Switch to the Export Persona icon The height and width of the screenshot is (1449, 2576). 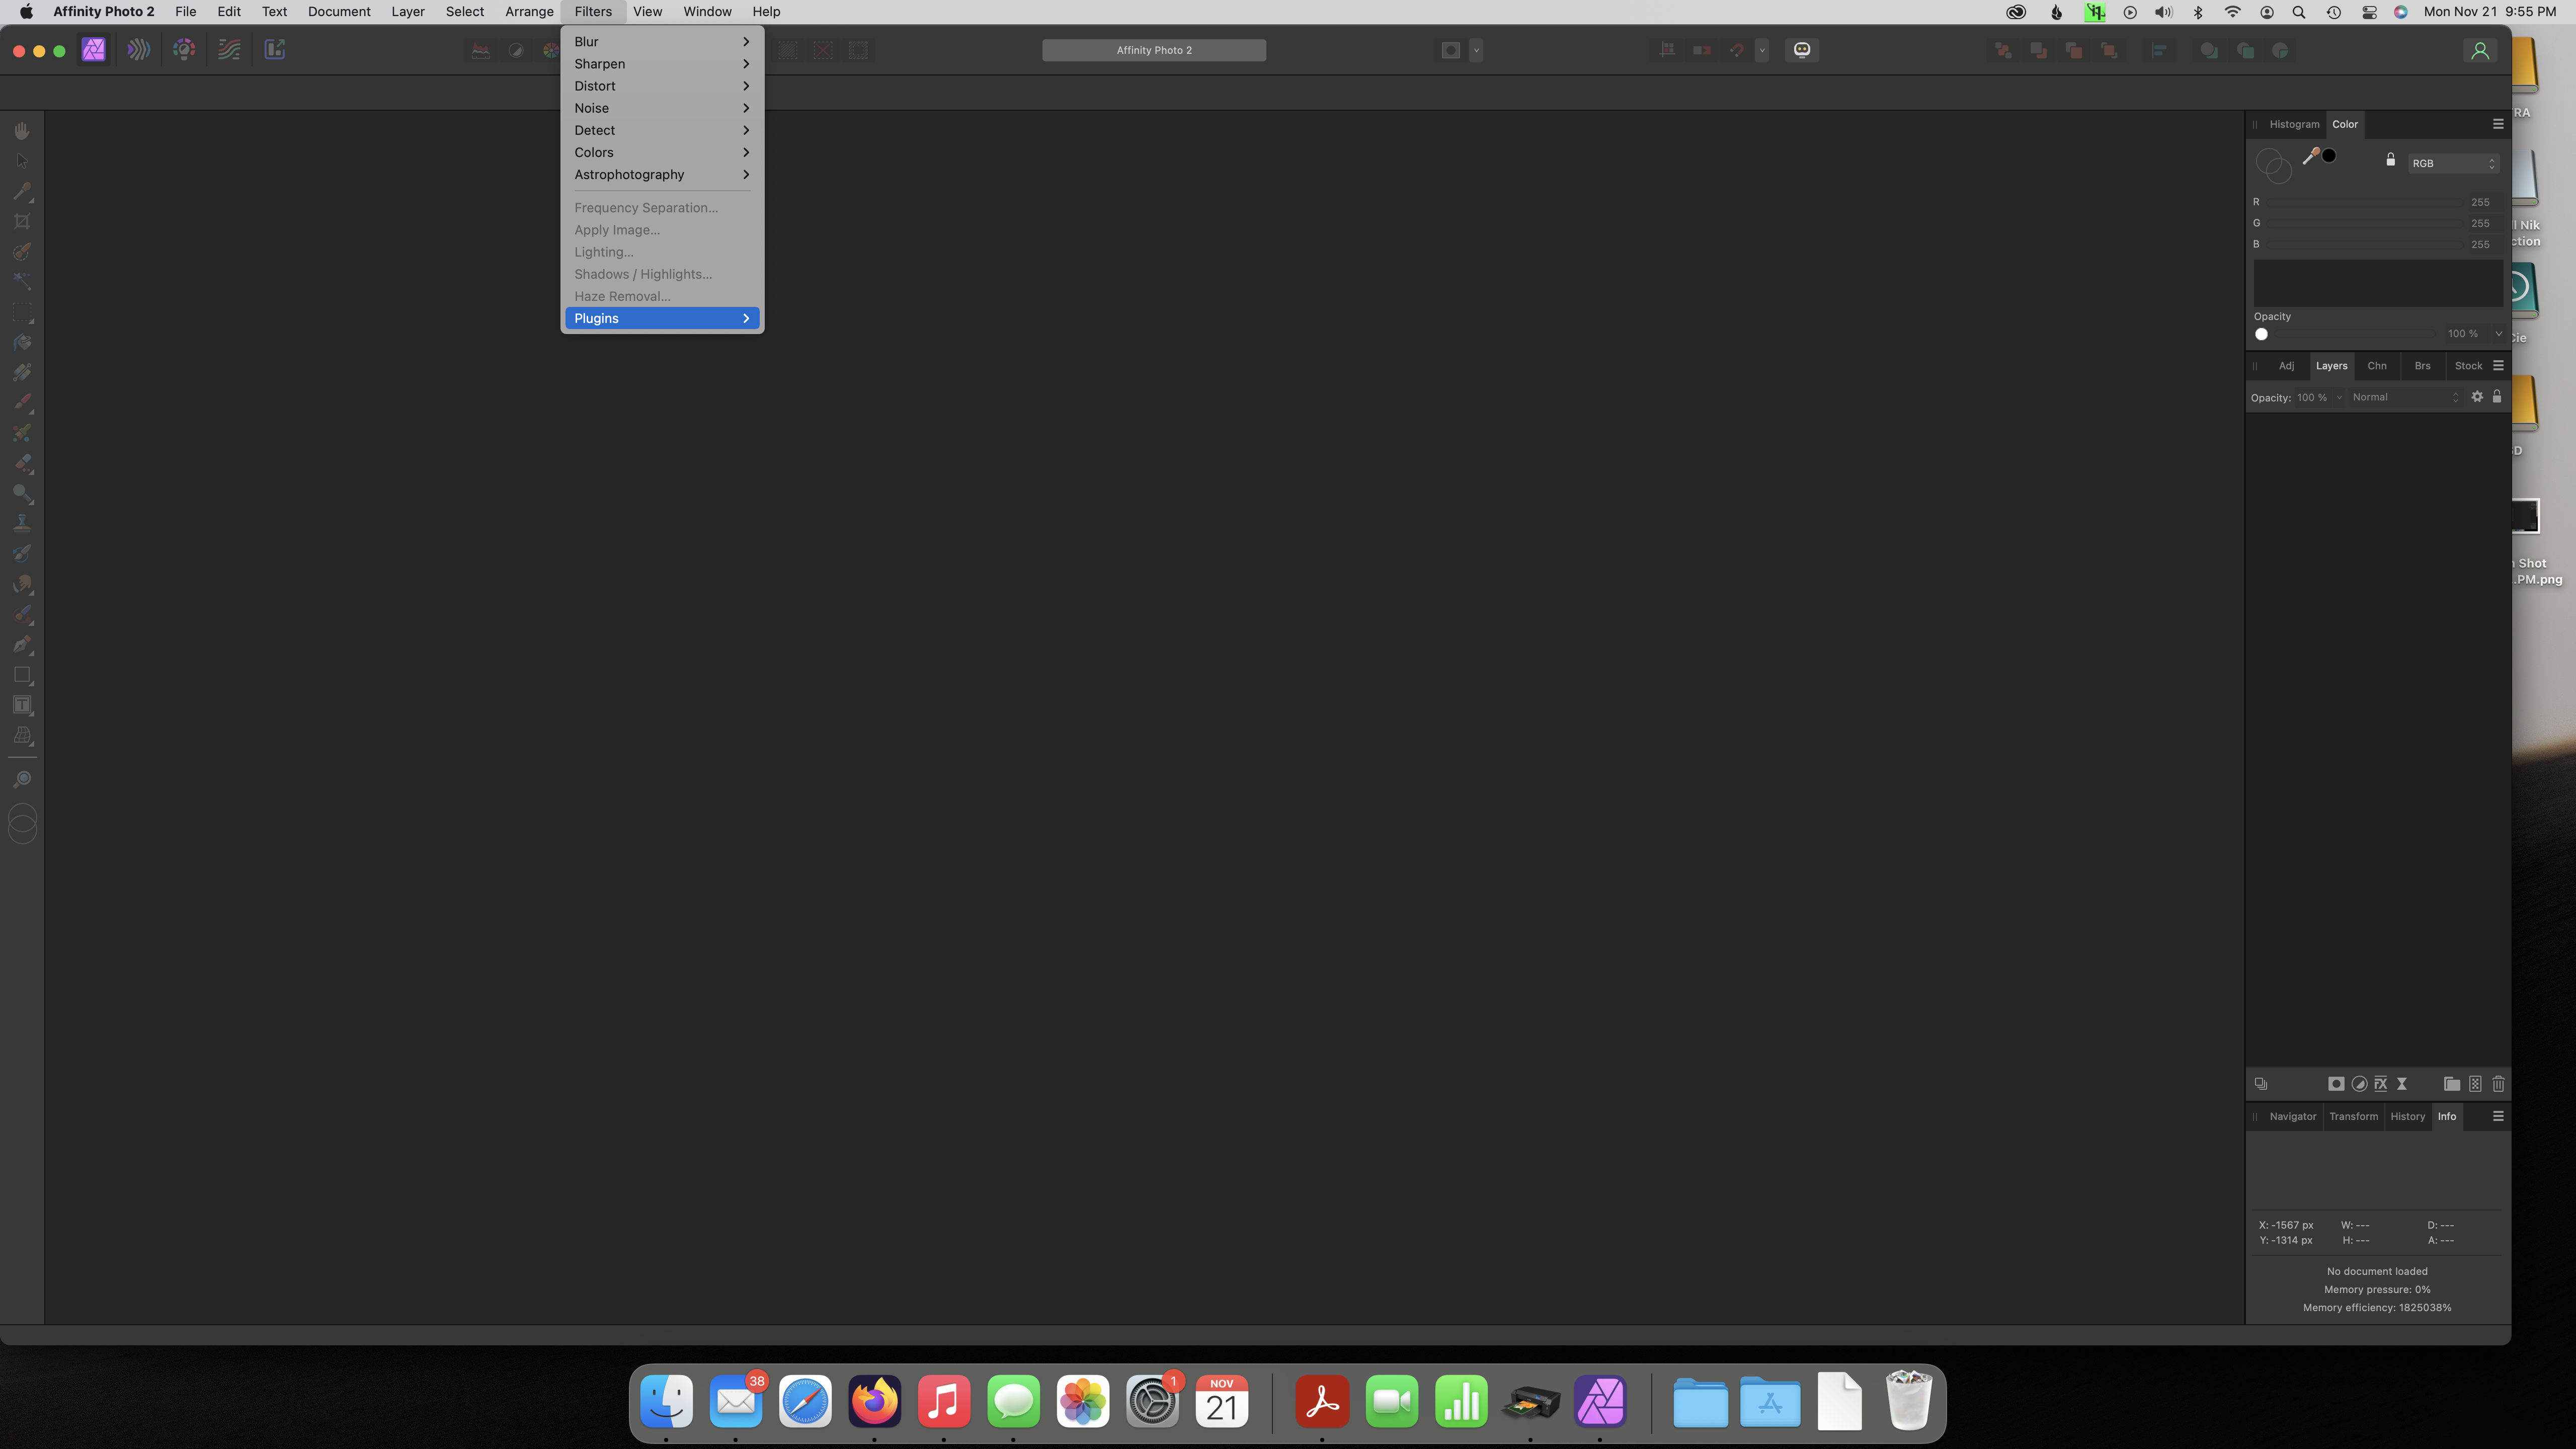(x=274, y=50)
